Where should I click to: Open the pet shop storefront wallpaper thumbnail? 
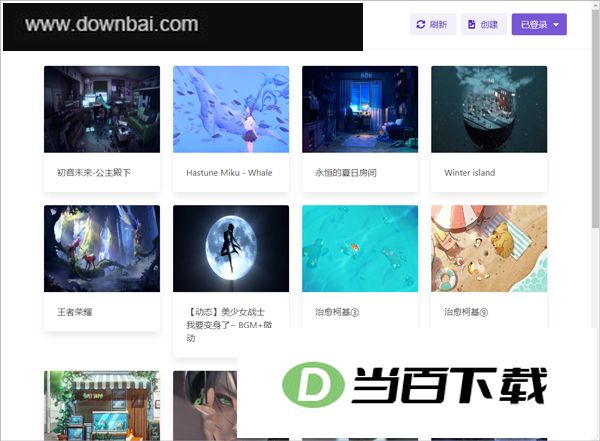[102, 405]
